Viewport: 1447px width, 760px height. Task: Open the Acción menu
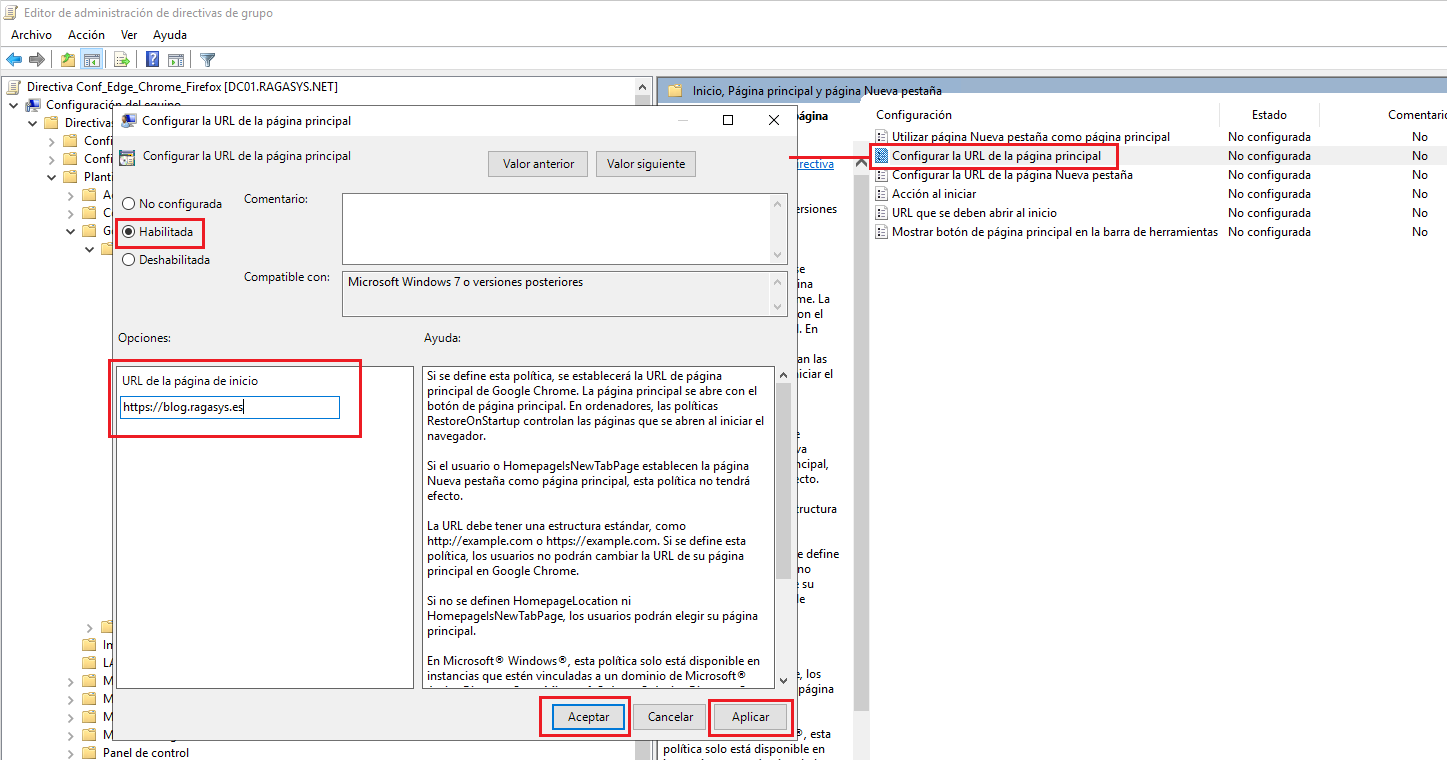(x=86, y=34)
